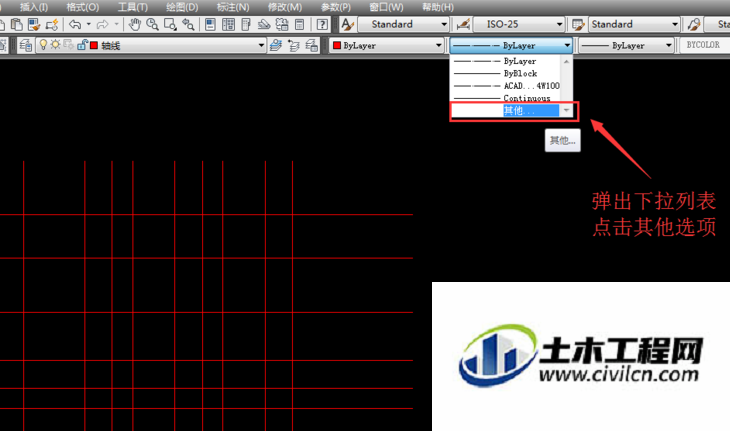Viewport: 730px width, 431px height.
Task: Open the Markup Set Manager icon
Action: point(282,24)
